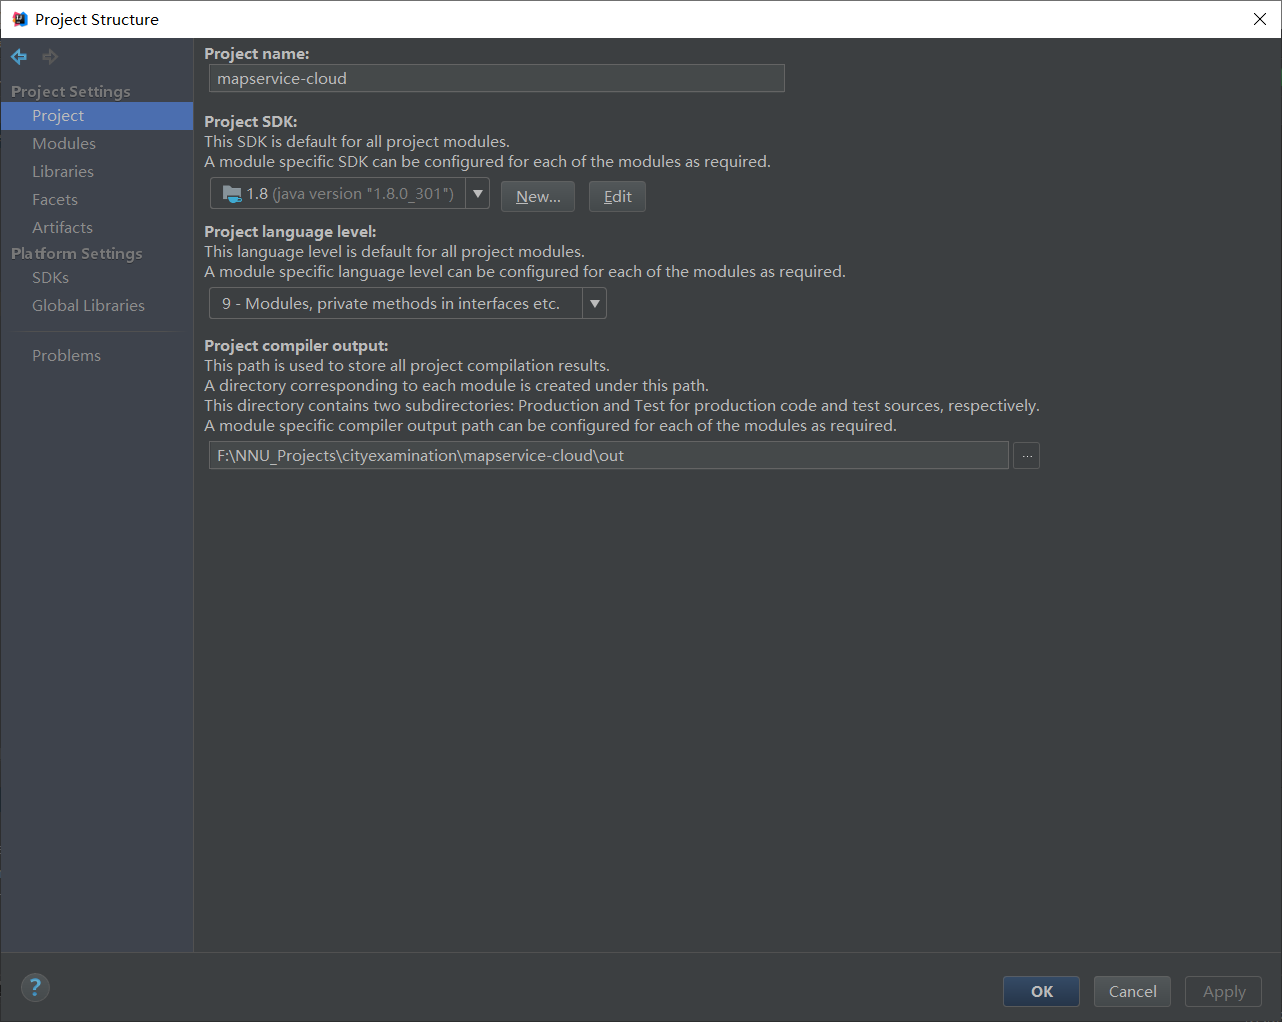Image resolution: width=1282 pixels, height=1022 pixels.
Task: Open language level combo showing 9 - Modules
Action: (x=407, y=304)
